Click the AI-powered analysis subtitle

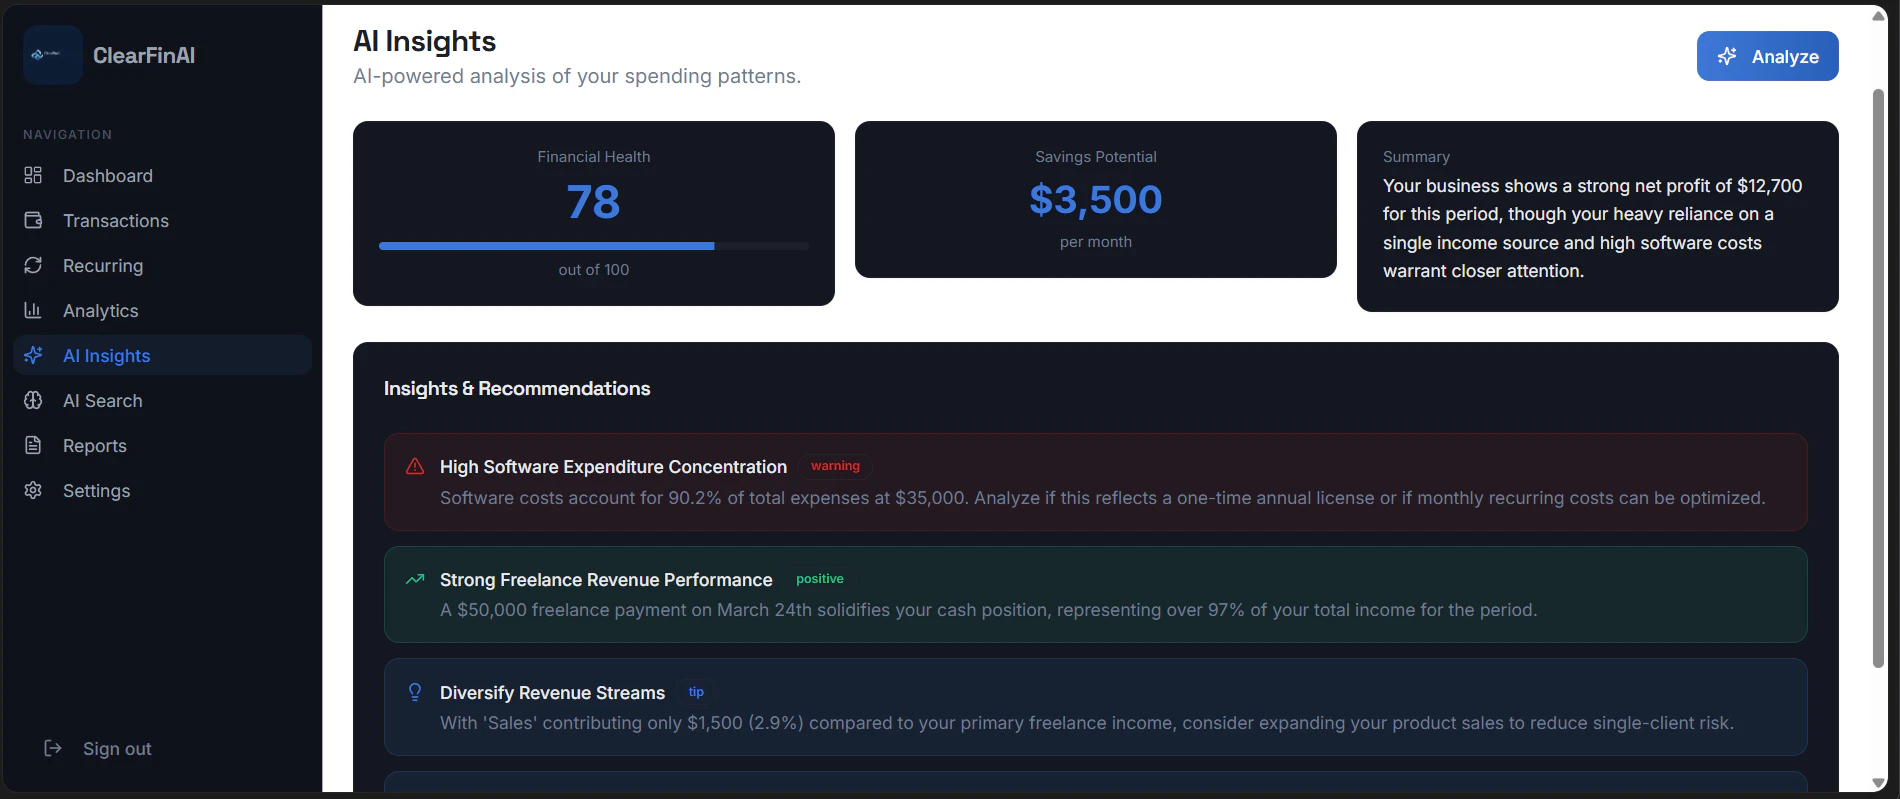(x=577, y=76)
